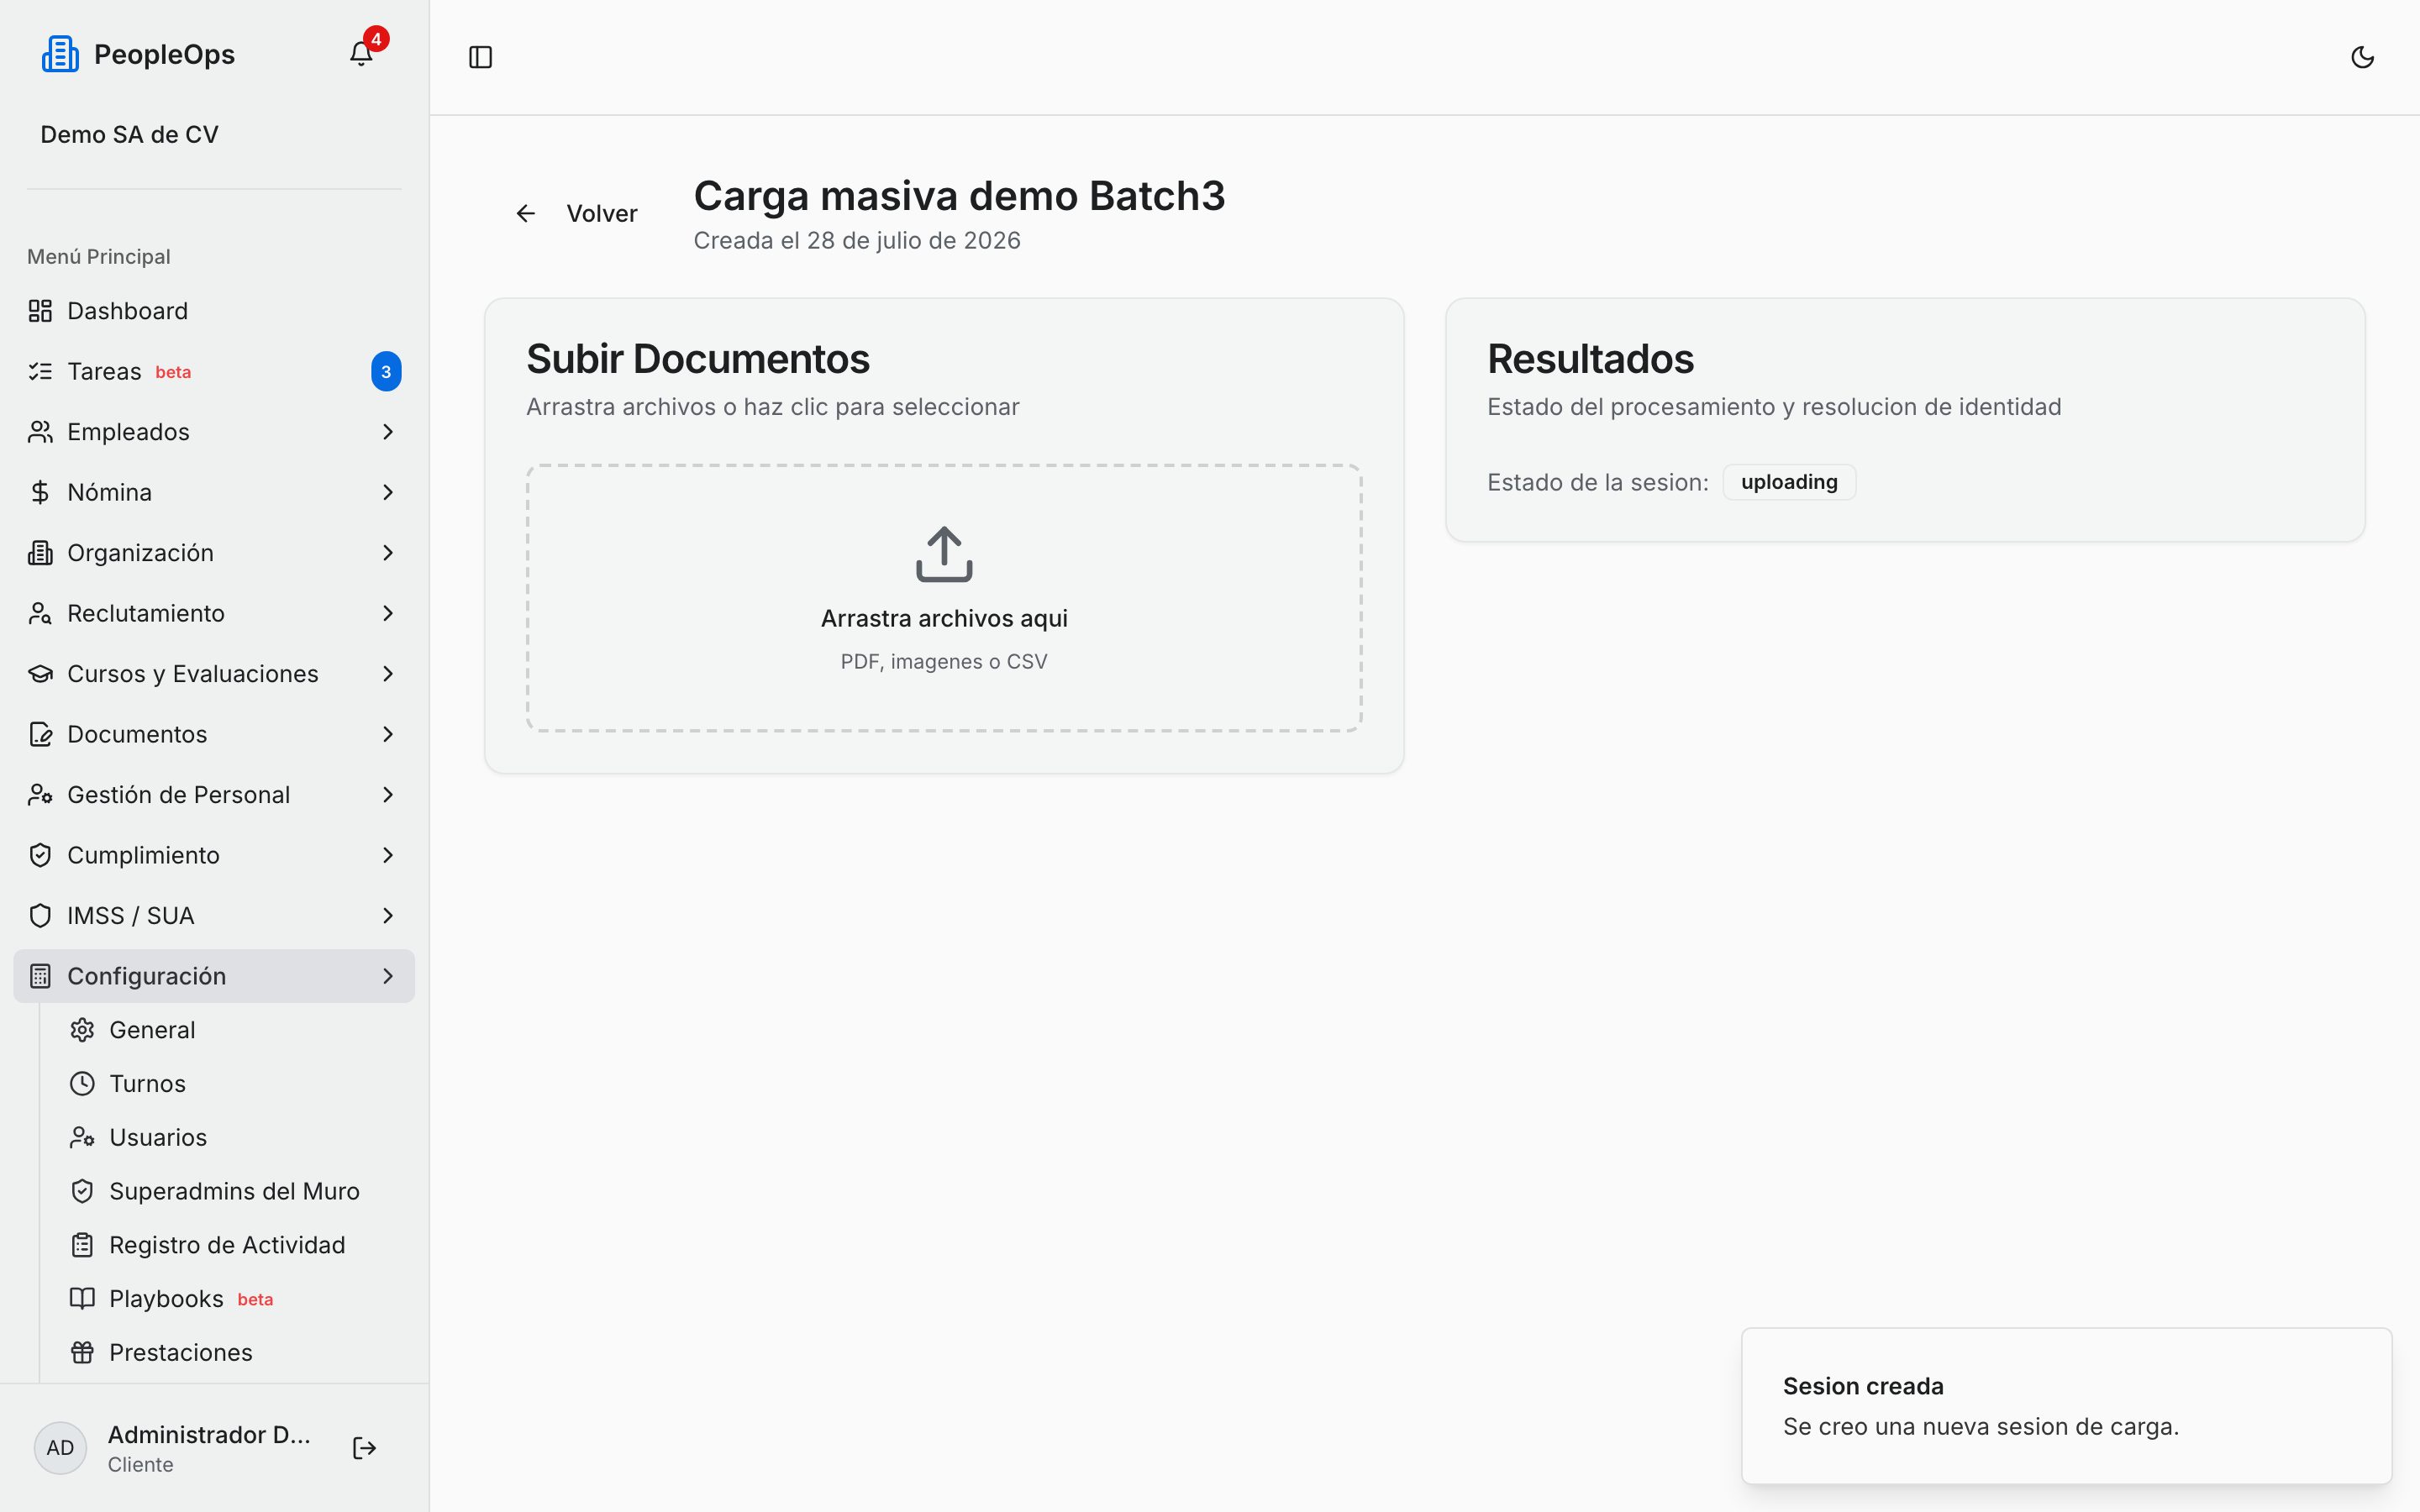Click the uploading status badge

point(1789,482)
